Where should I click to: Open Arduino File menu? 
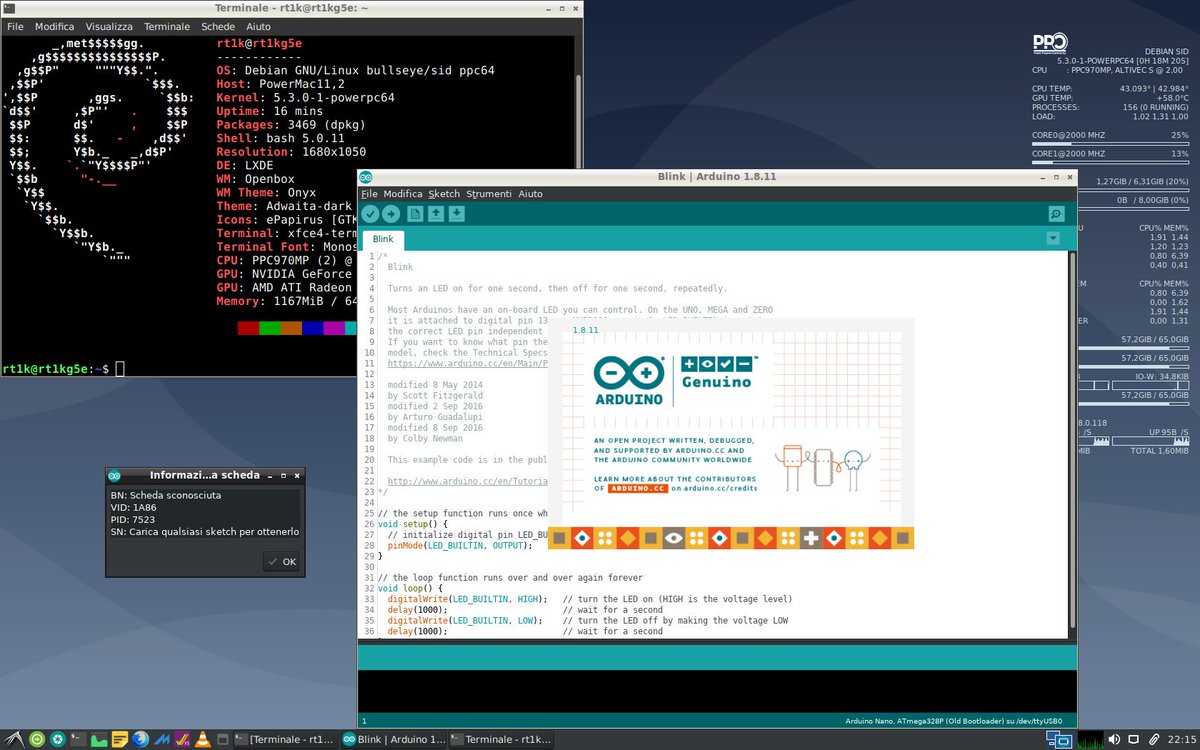(x=369, y=193)
